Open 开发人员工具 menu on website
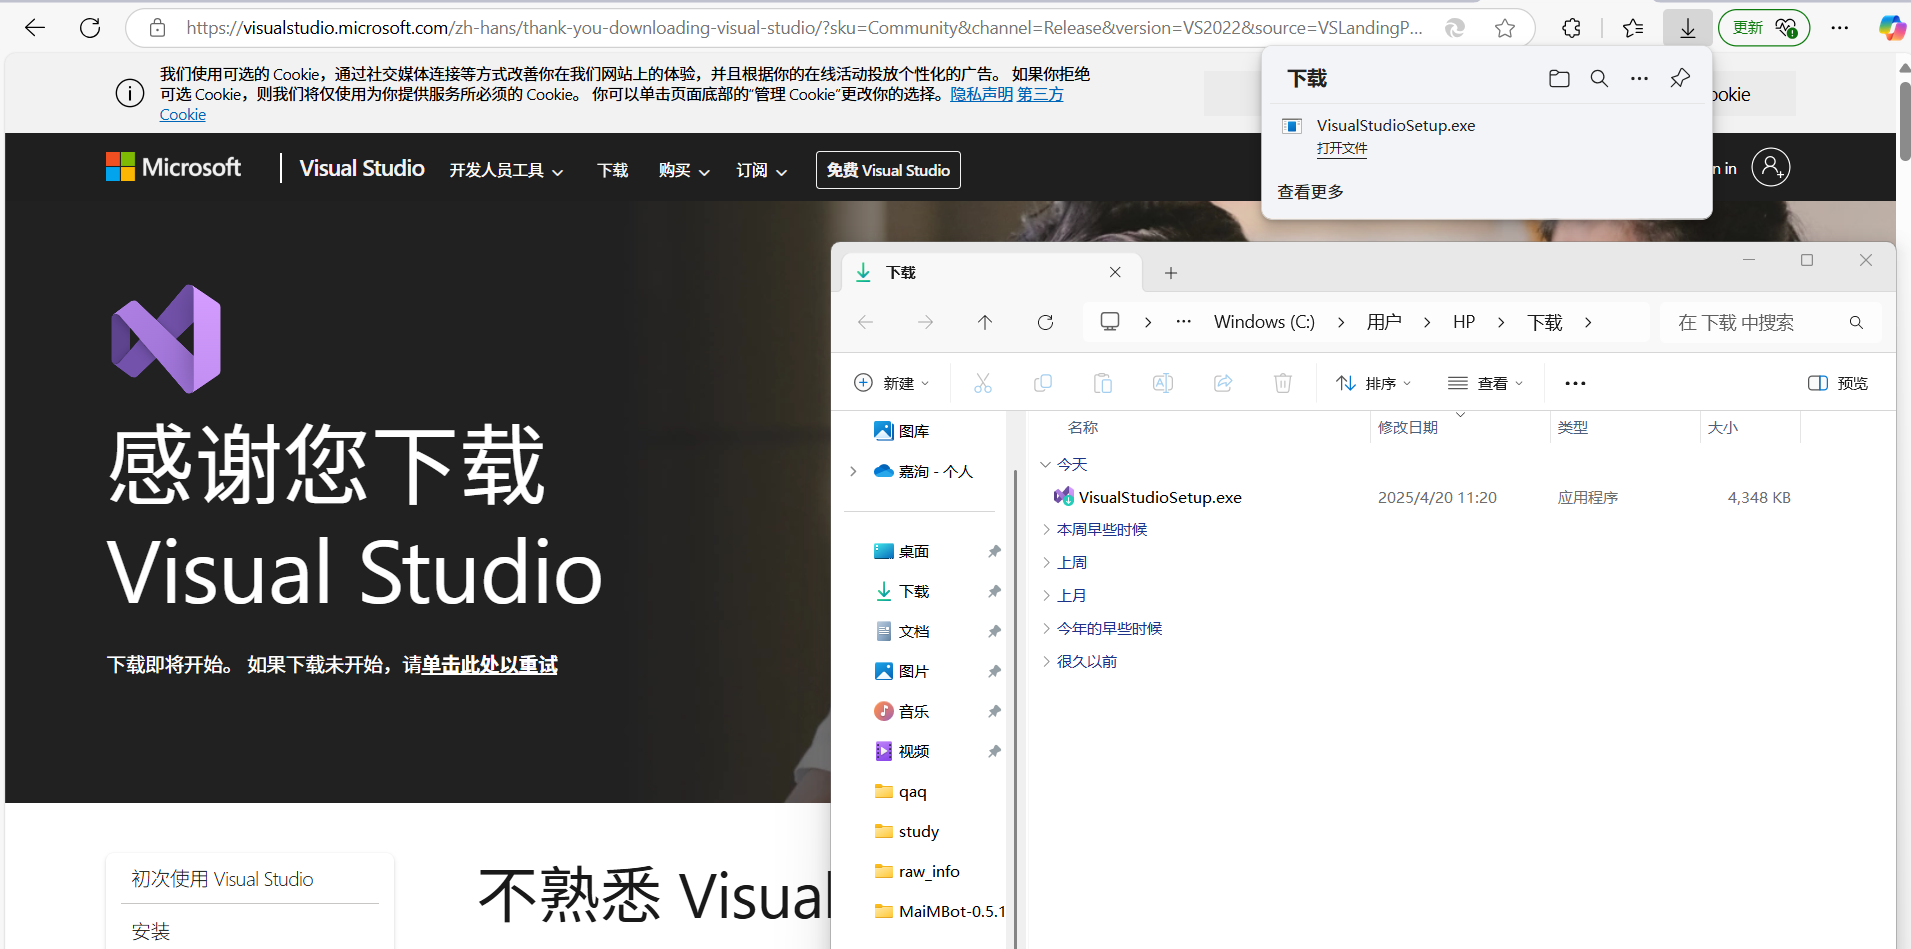Viewport: 1911px width, 949px height. coord(506,170)
